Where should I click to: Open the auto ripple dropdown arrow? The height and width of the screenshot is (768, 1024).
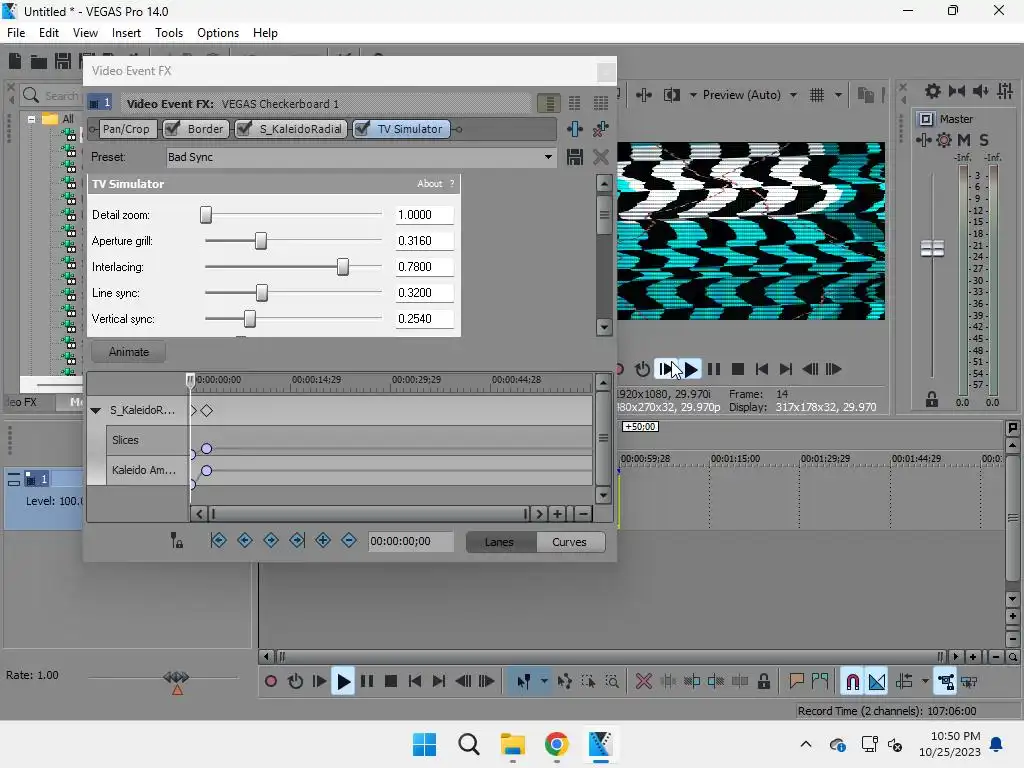click(x=925, y=682)
